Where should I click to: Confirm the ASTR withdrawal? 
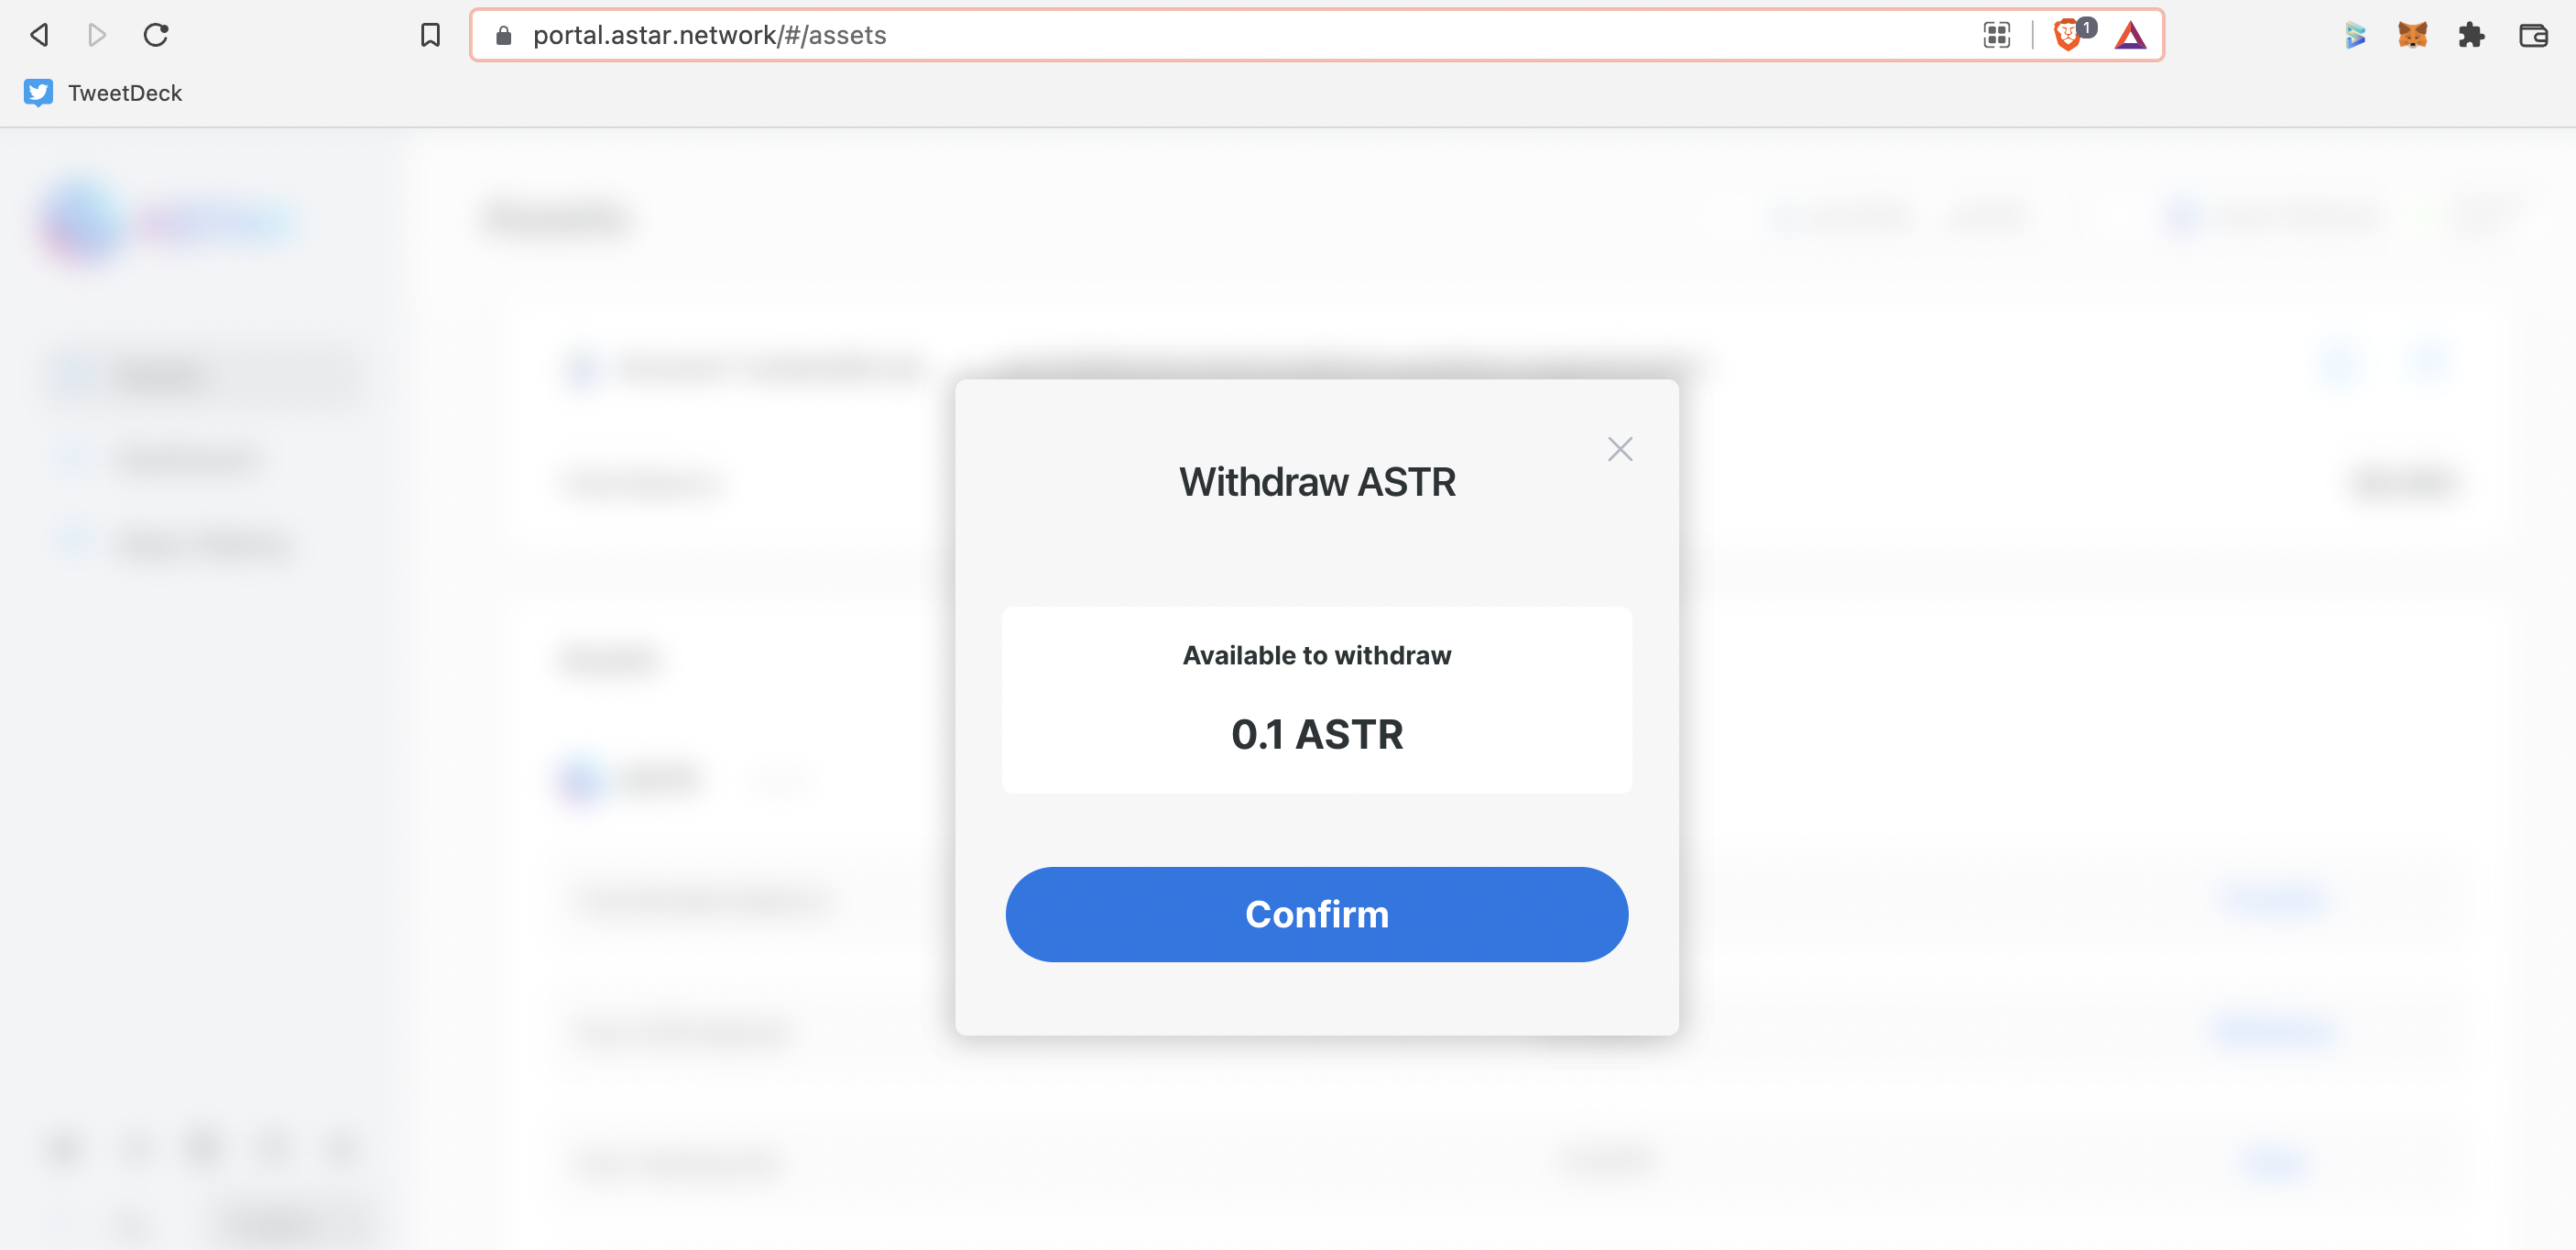[1316, 914]
